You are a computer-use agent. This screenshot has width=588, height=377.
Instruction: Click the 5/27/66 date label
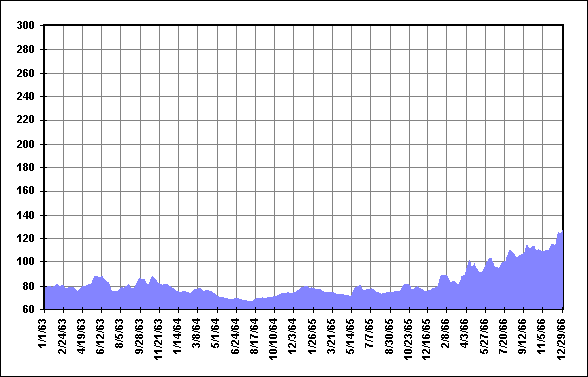coord(484,336)
